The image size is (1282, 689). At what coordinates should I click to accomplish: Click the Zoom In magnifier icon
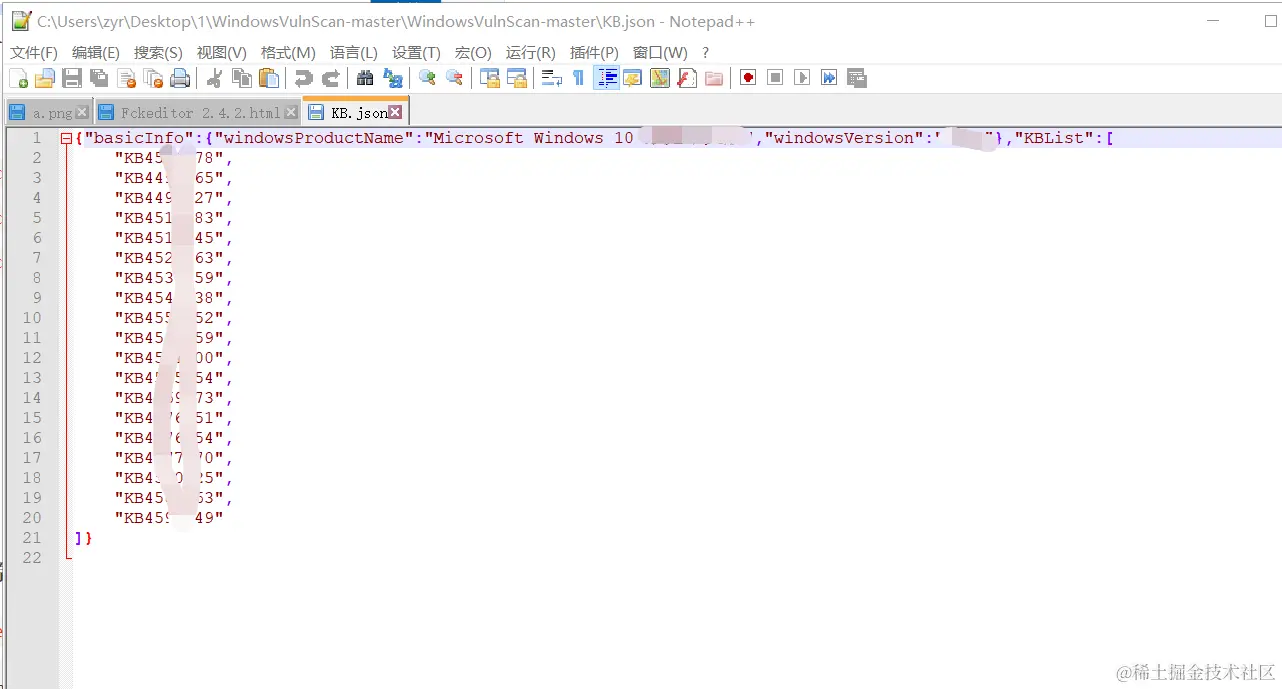click(x=428, y=78)
